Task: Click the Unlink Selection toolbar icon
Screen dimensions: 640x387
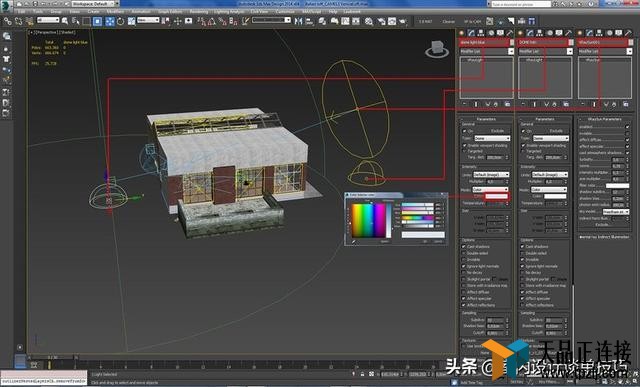Action: 18,21
